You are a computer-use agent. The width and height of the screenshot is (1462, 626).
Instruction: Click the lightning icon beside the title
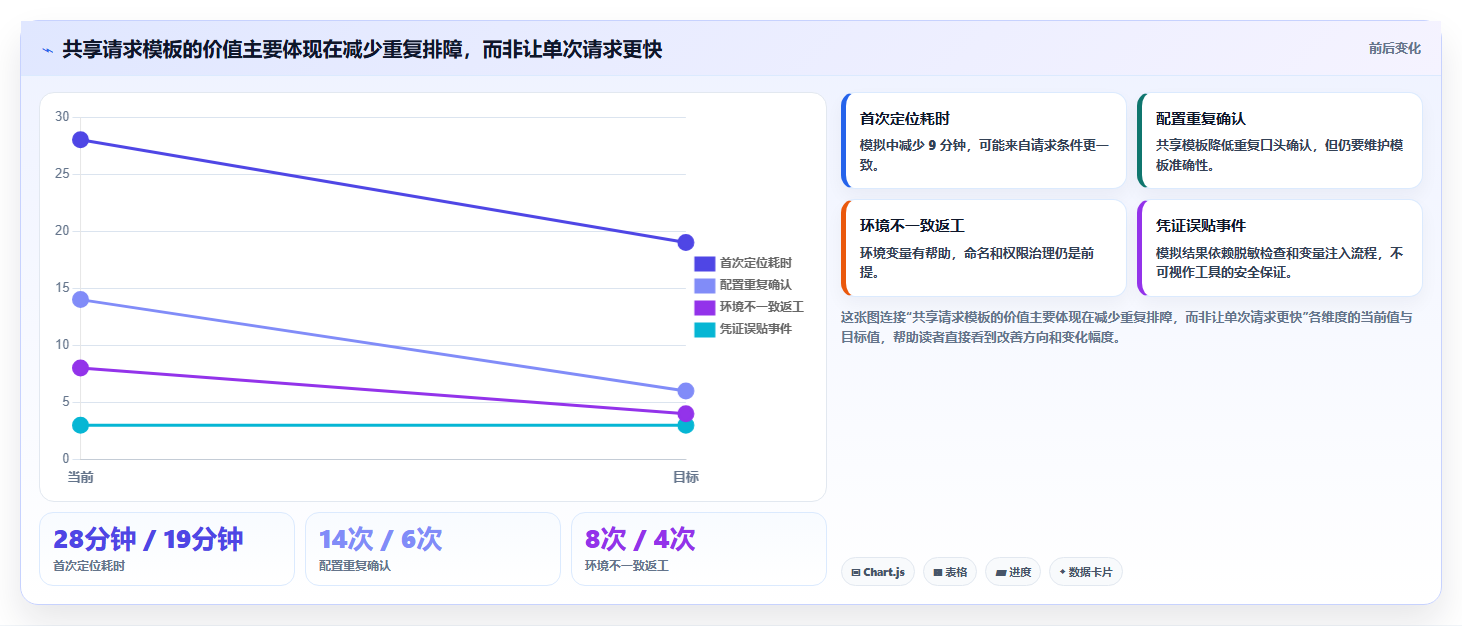pyautogui.click(x=47, y=50)
